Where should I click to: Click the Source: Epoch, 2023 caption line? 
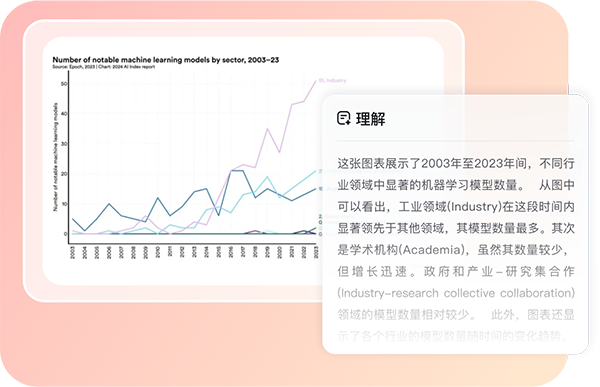(x=104, y=67)
